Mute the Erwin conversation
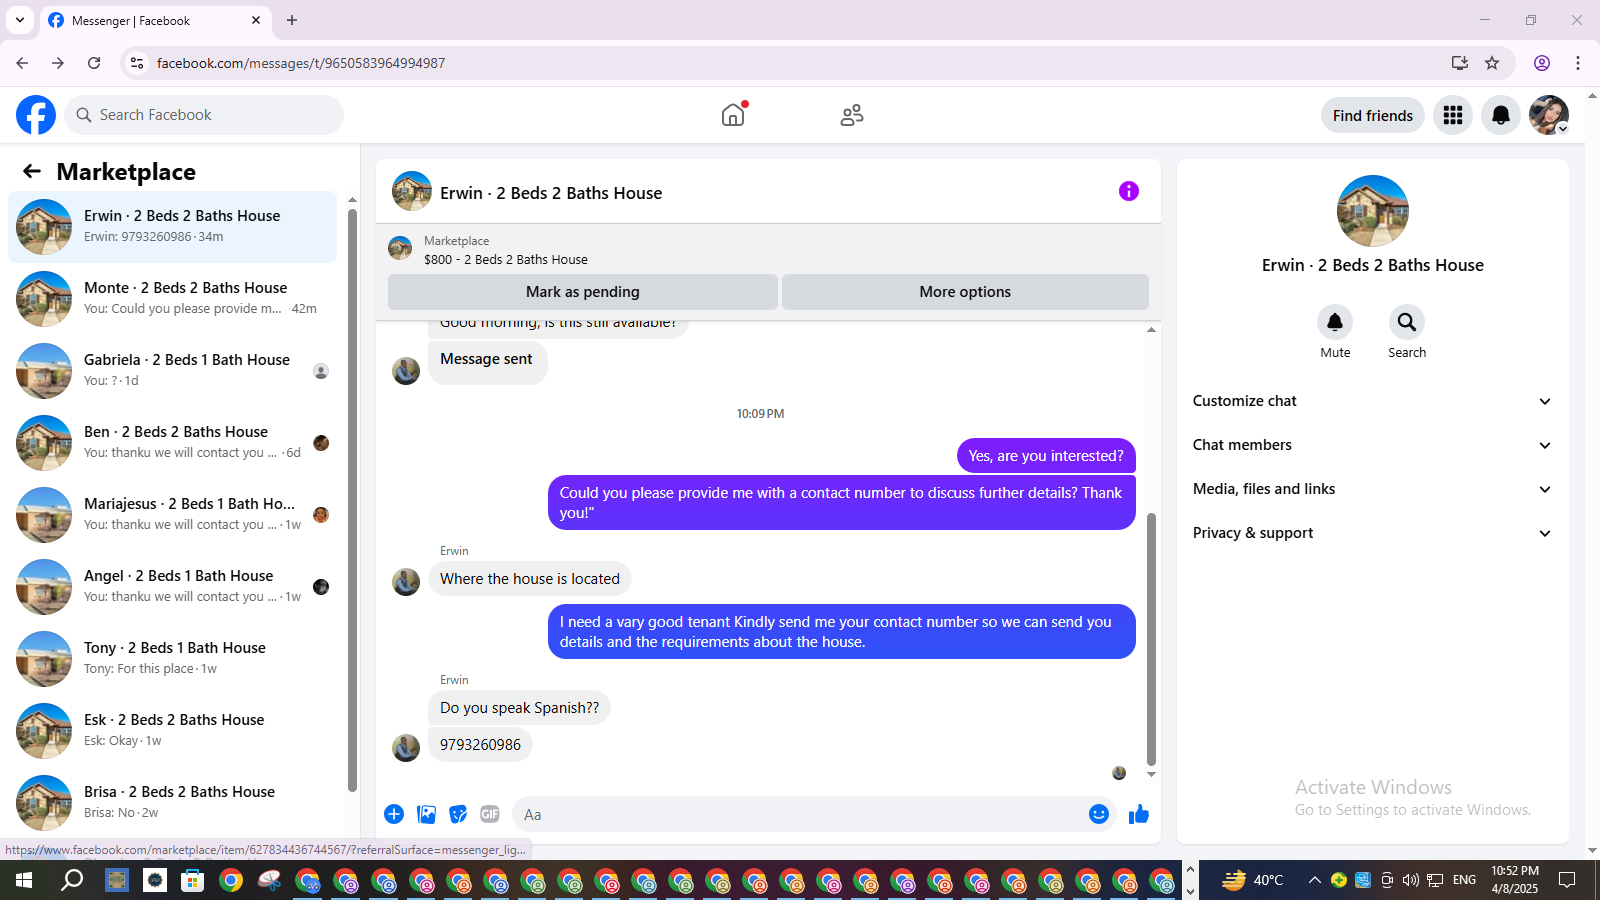This screenshot has width=1600, height=900. [x=1335, y=322]
